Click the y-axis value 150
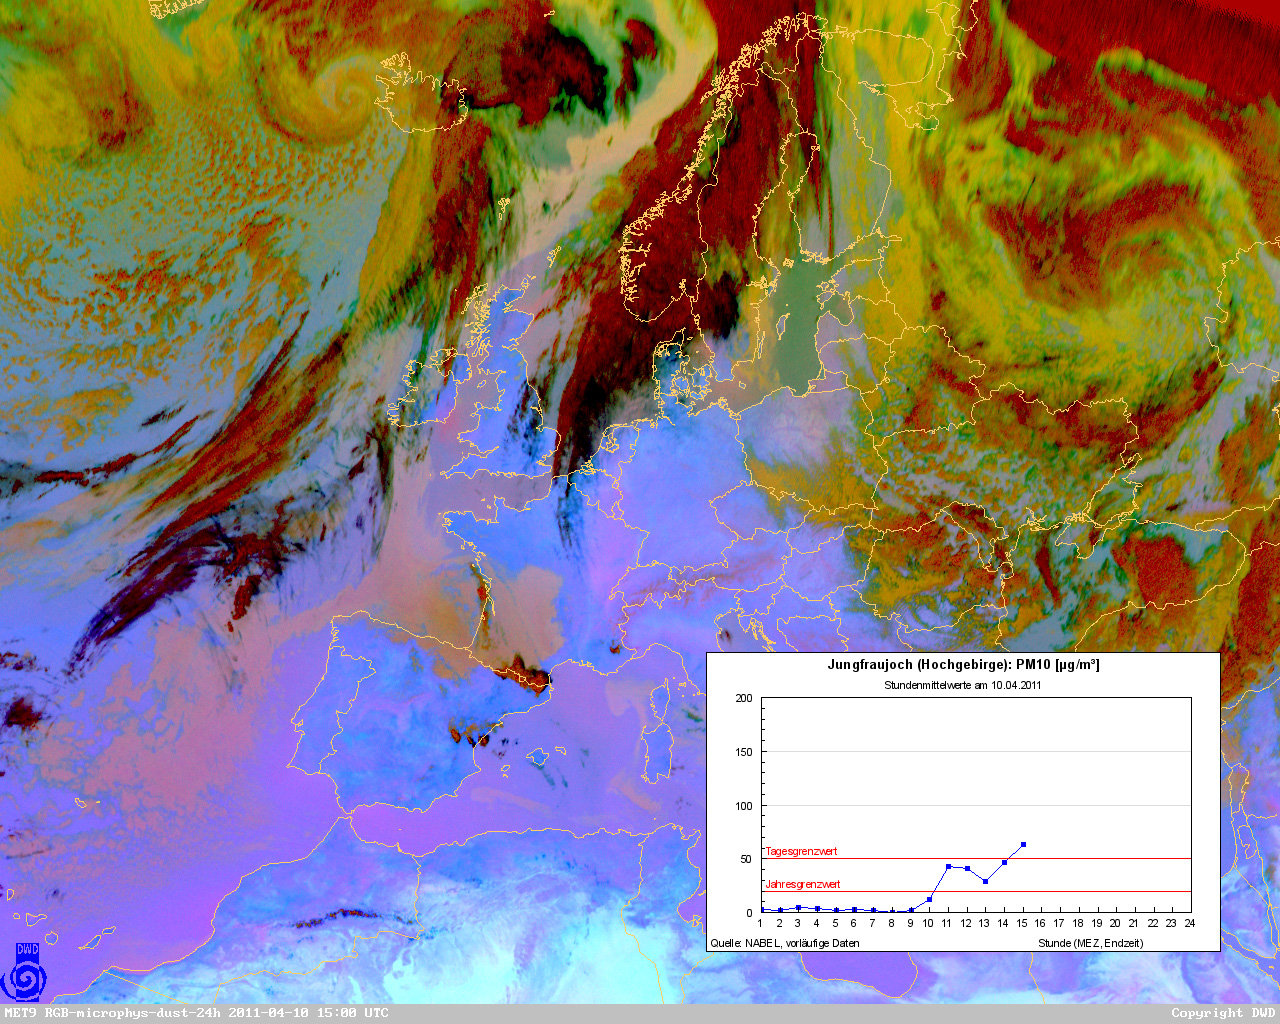Screen dimensions: 1280x1024 [744, 752]
